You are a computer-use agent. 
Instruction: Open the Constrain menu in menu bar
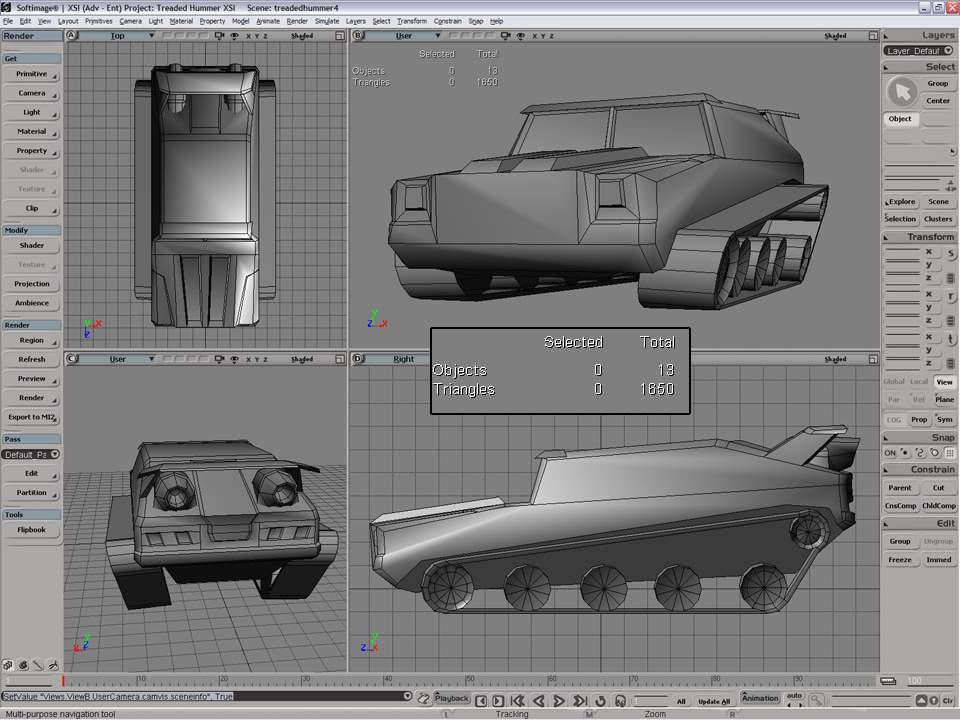pos(447,21)
